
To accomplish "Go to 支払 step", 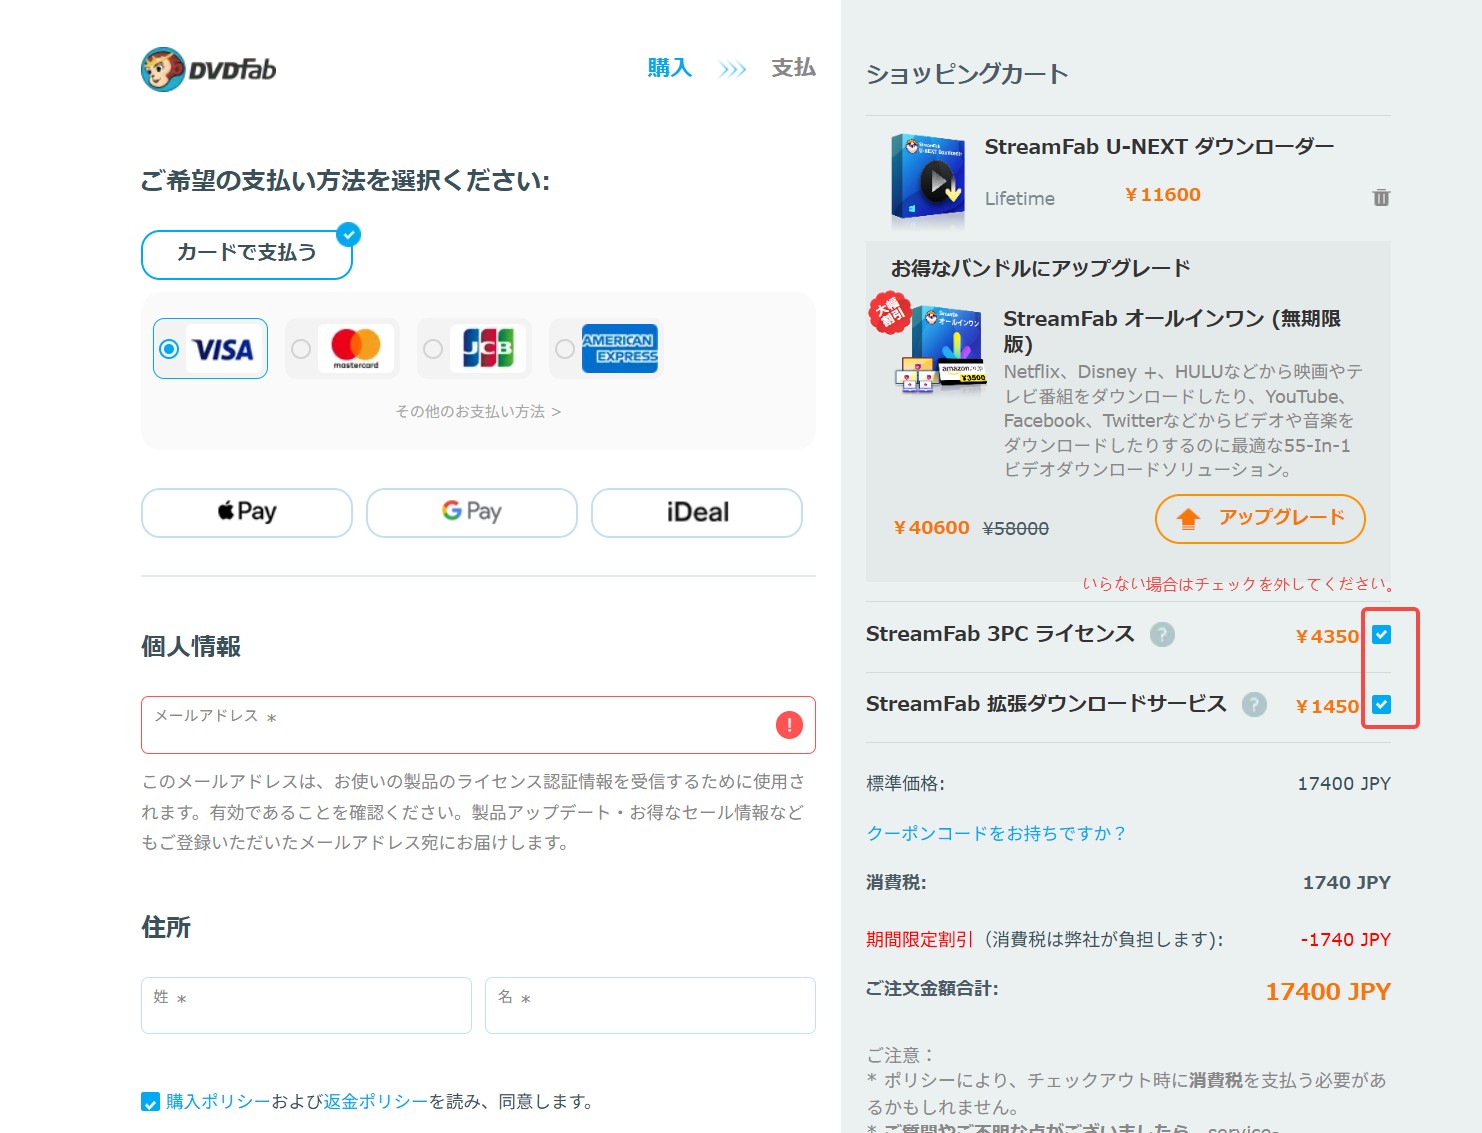I will 793,68.
